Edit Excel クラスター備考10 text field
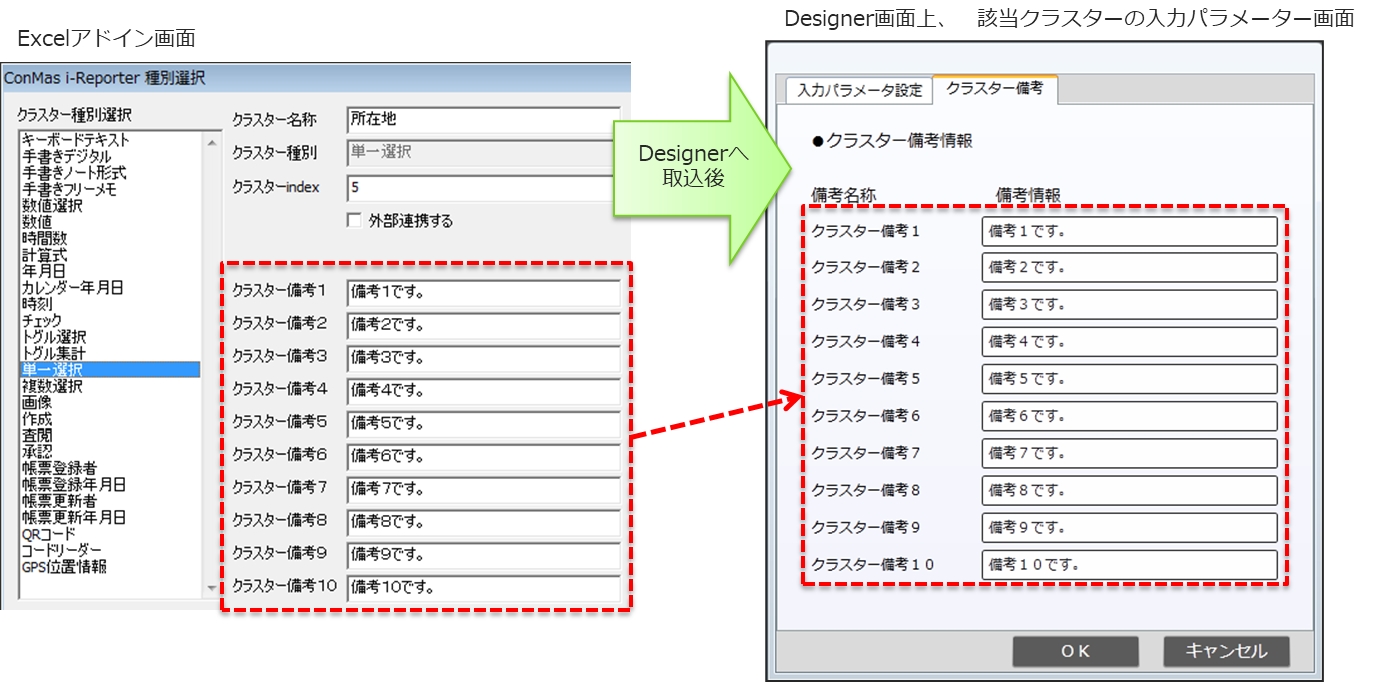 pos(483,587)
